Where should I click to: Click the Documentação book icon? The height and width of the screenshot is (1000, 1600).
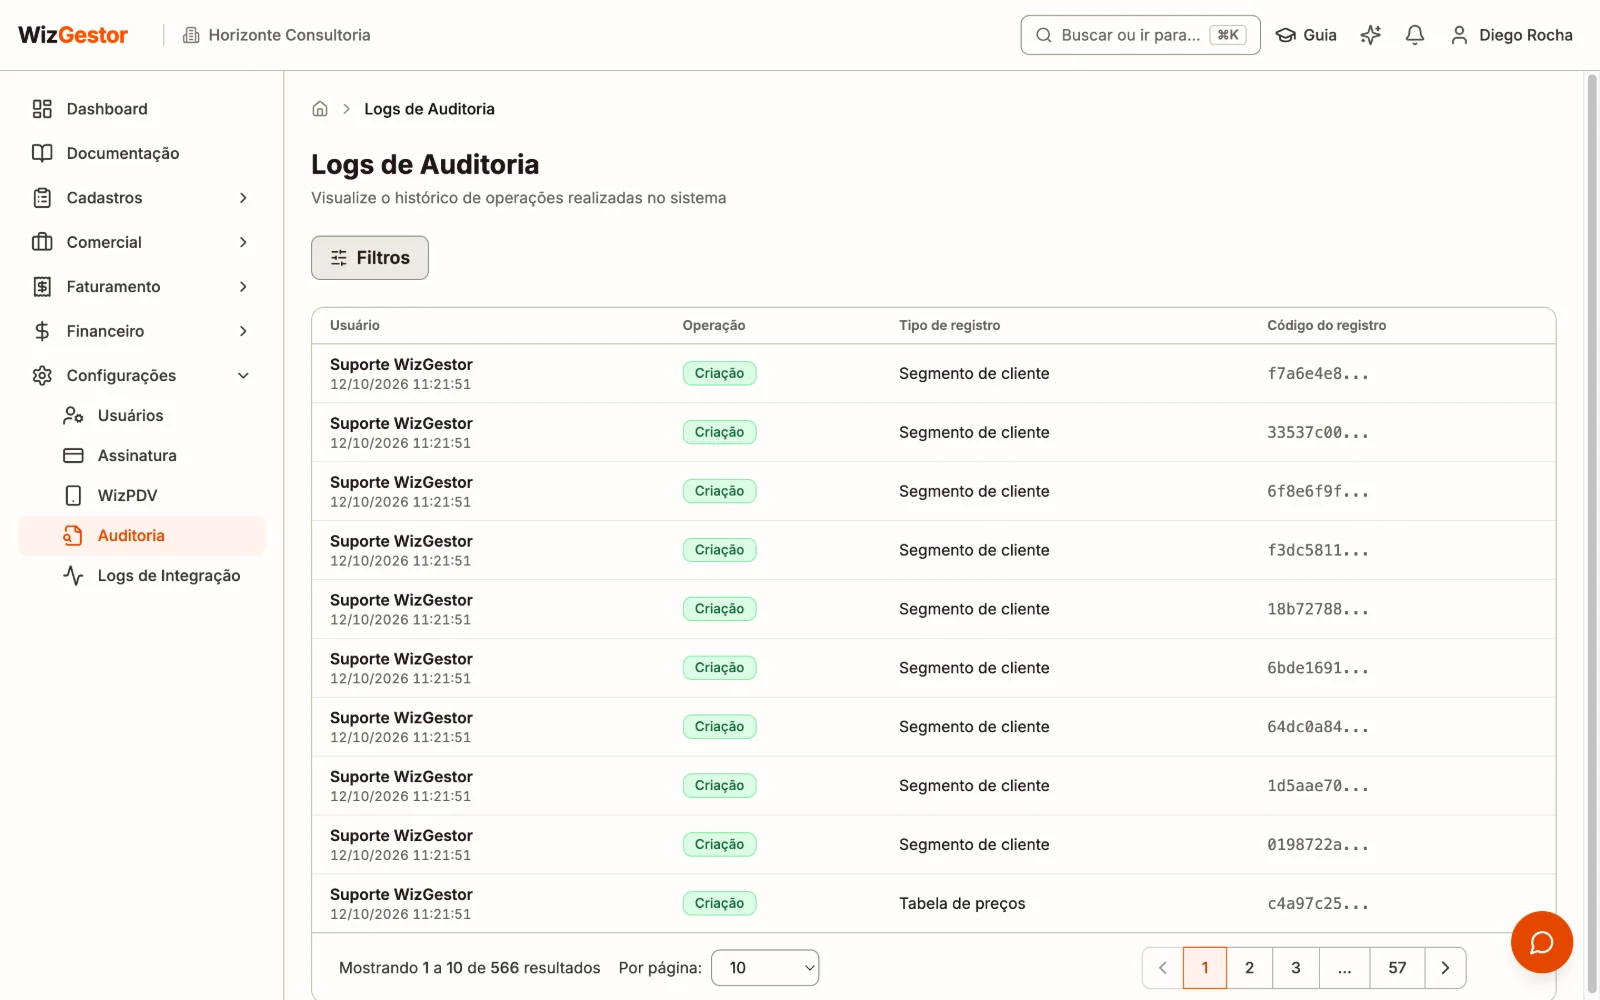click(x=42, y=153)
